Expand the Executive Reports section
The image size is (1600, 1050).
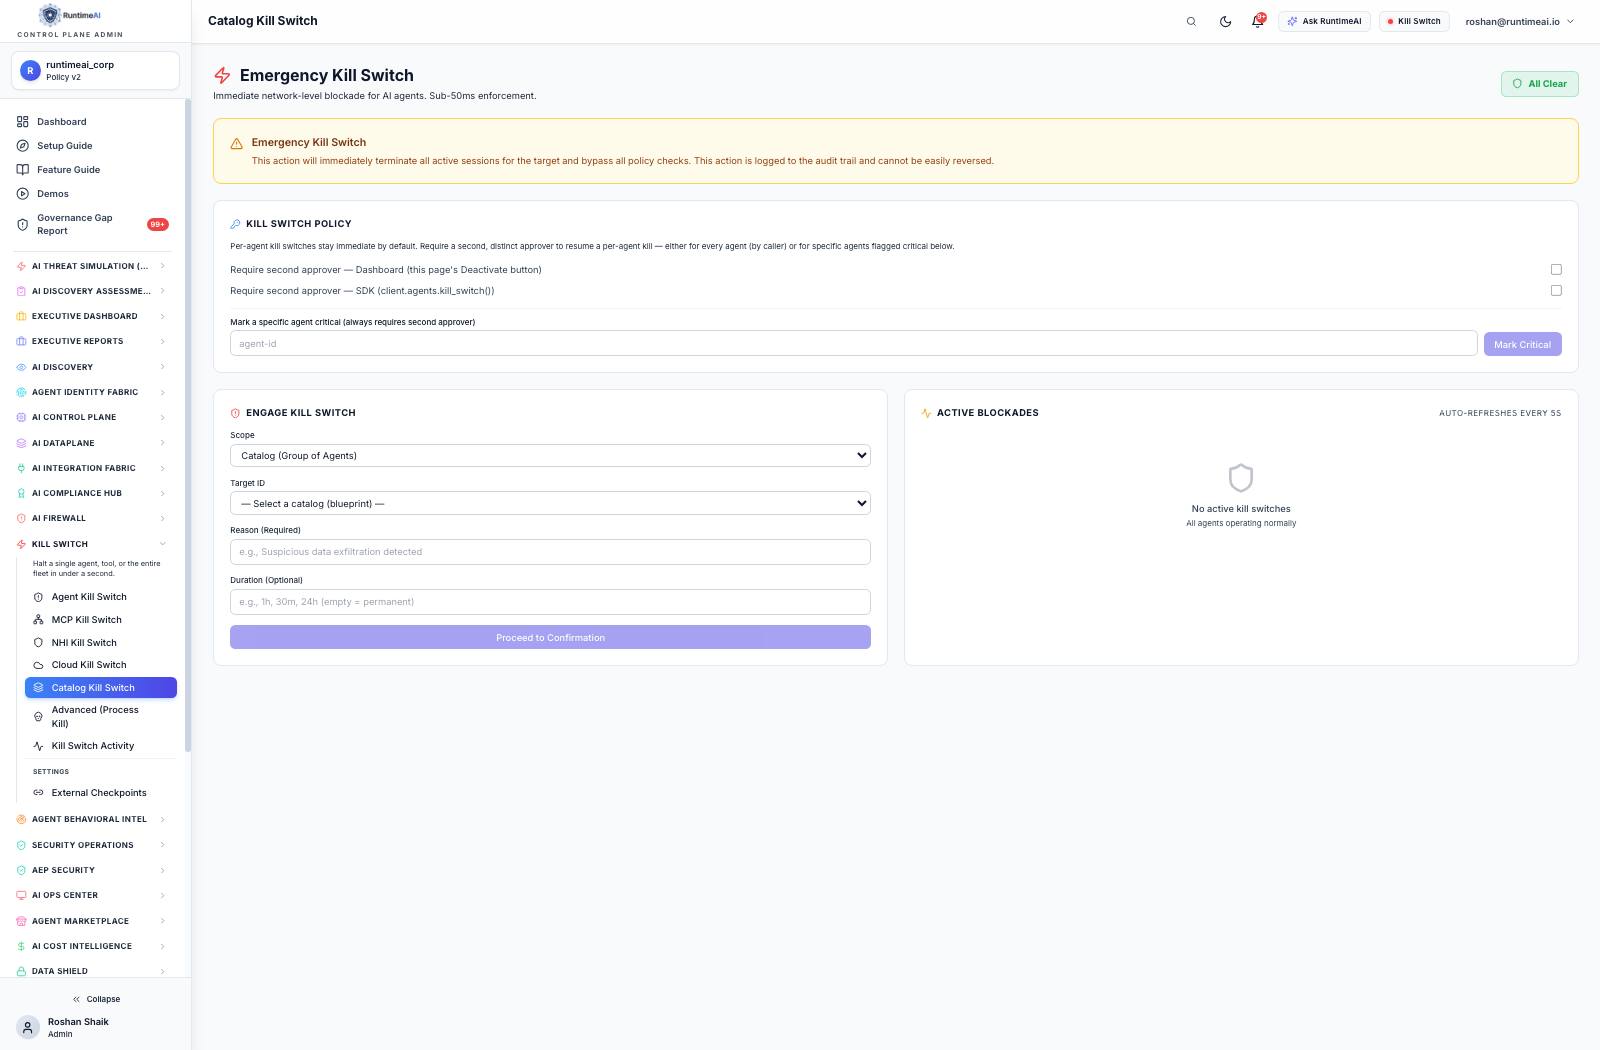click(91, 341)
